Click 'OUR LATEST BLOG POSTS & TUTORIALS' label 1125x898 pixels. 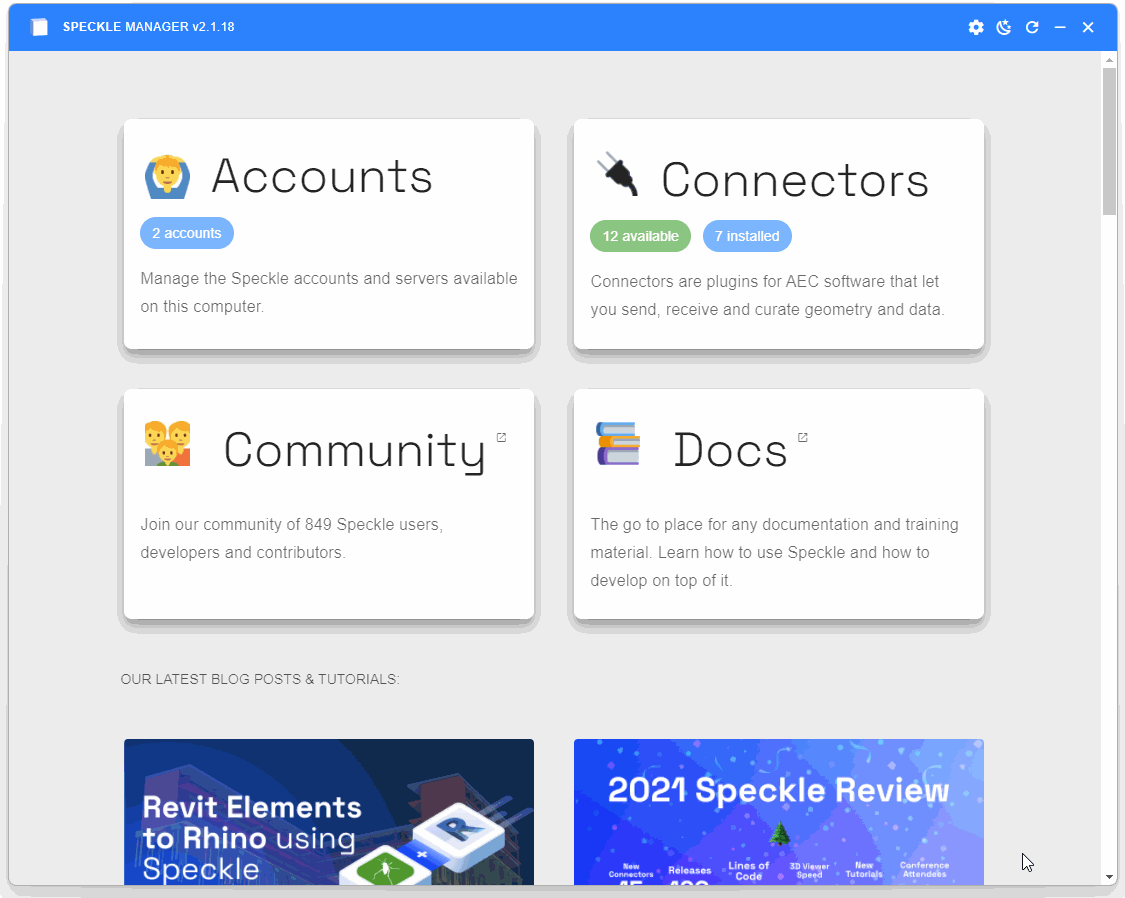coord(260,679)
